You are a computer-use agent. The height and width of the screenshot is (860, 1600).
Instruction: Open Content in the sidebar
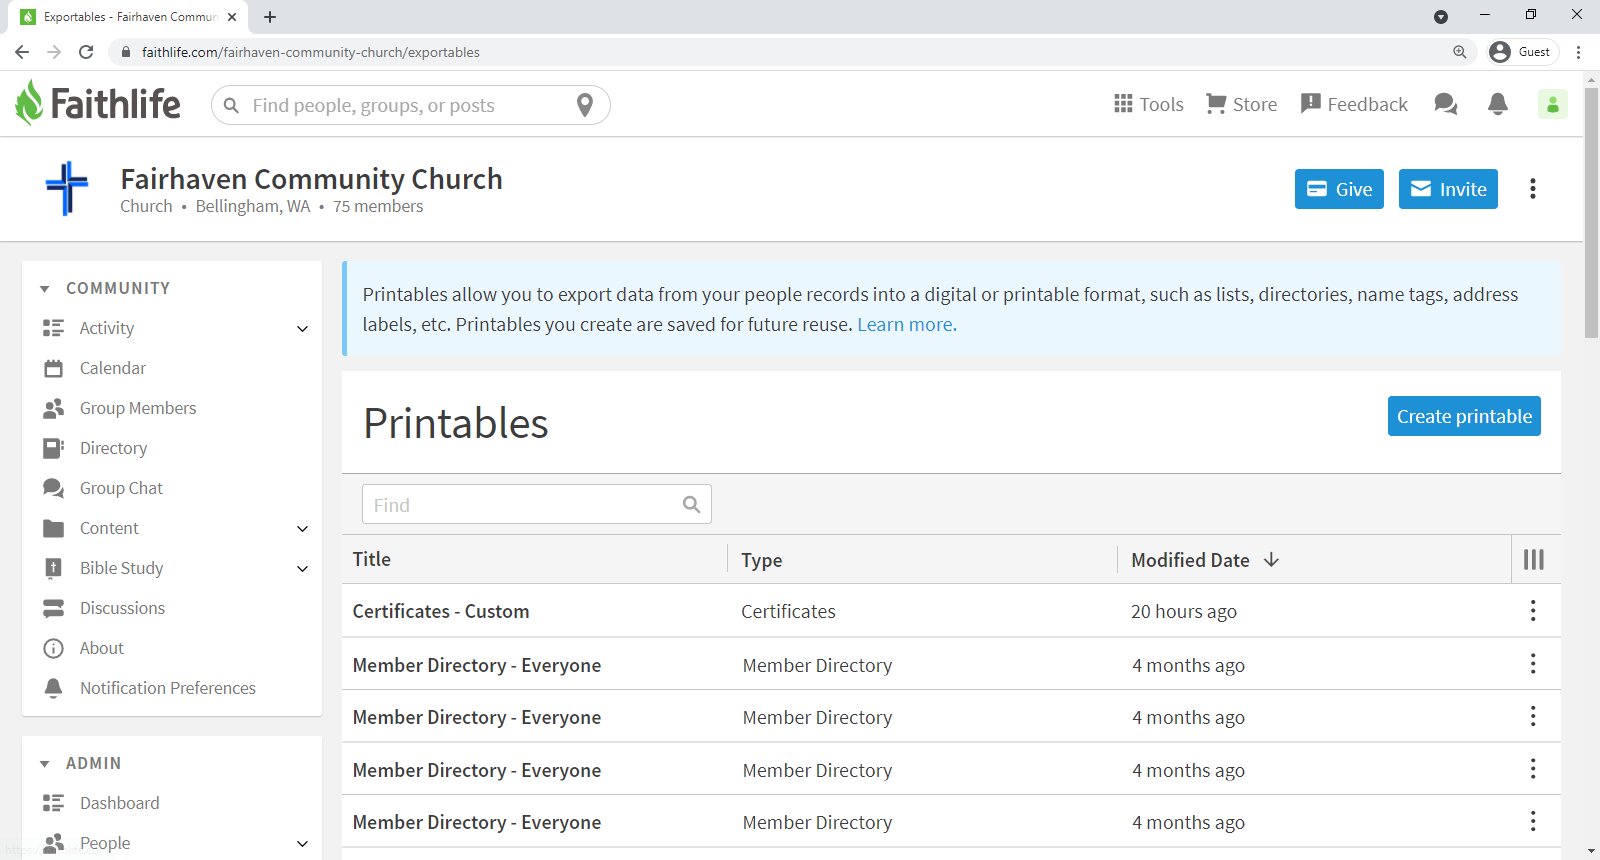point(109,528)
